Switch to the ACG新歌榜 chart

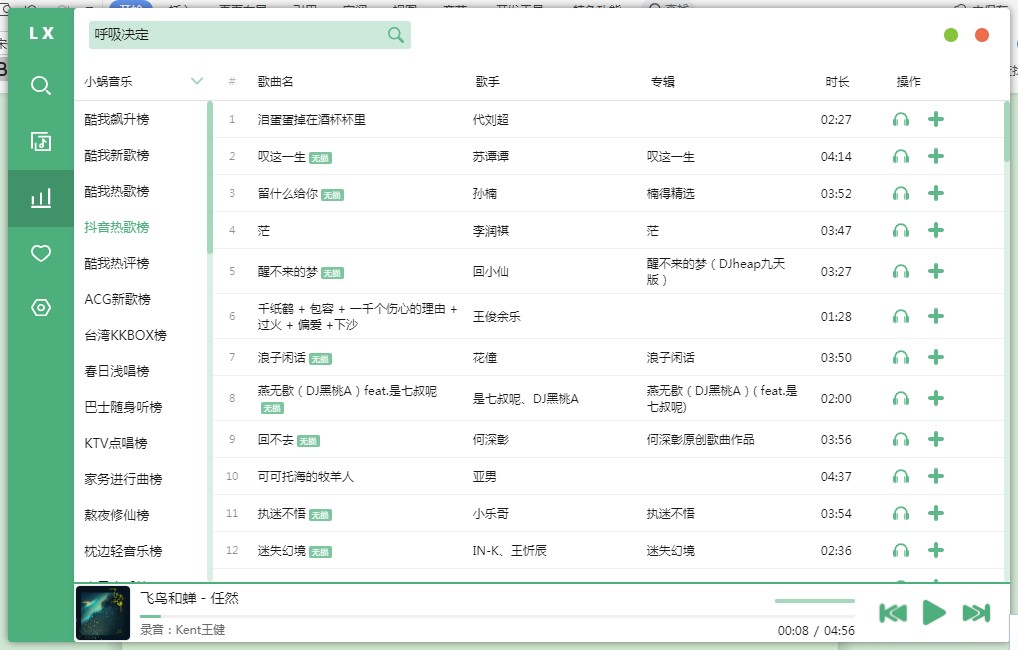tap(117, 299)
